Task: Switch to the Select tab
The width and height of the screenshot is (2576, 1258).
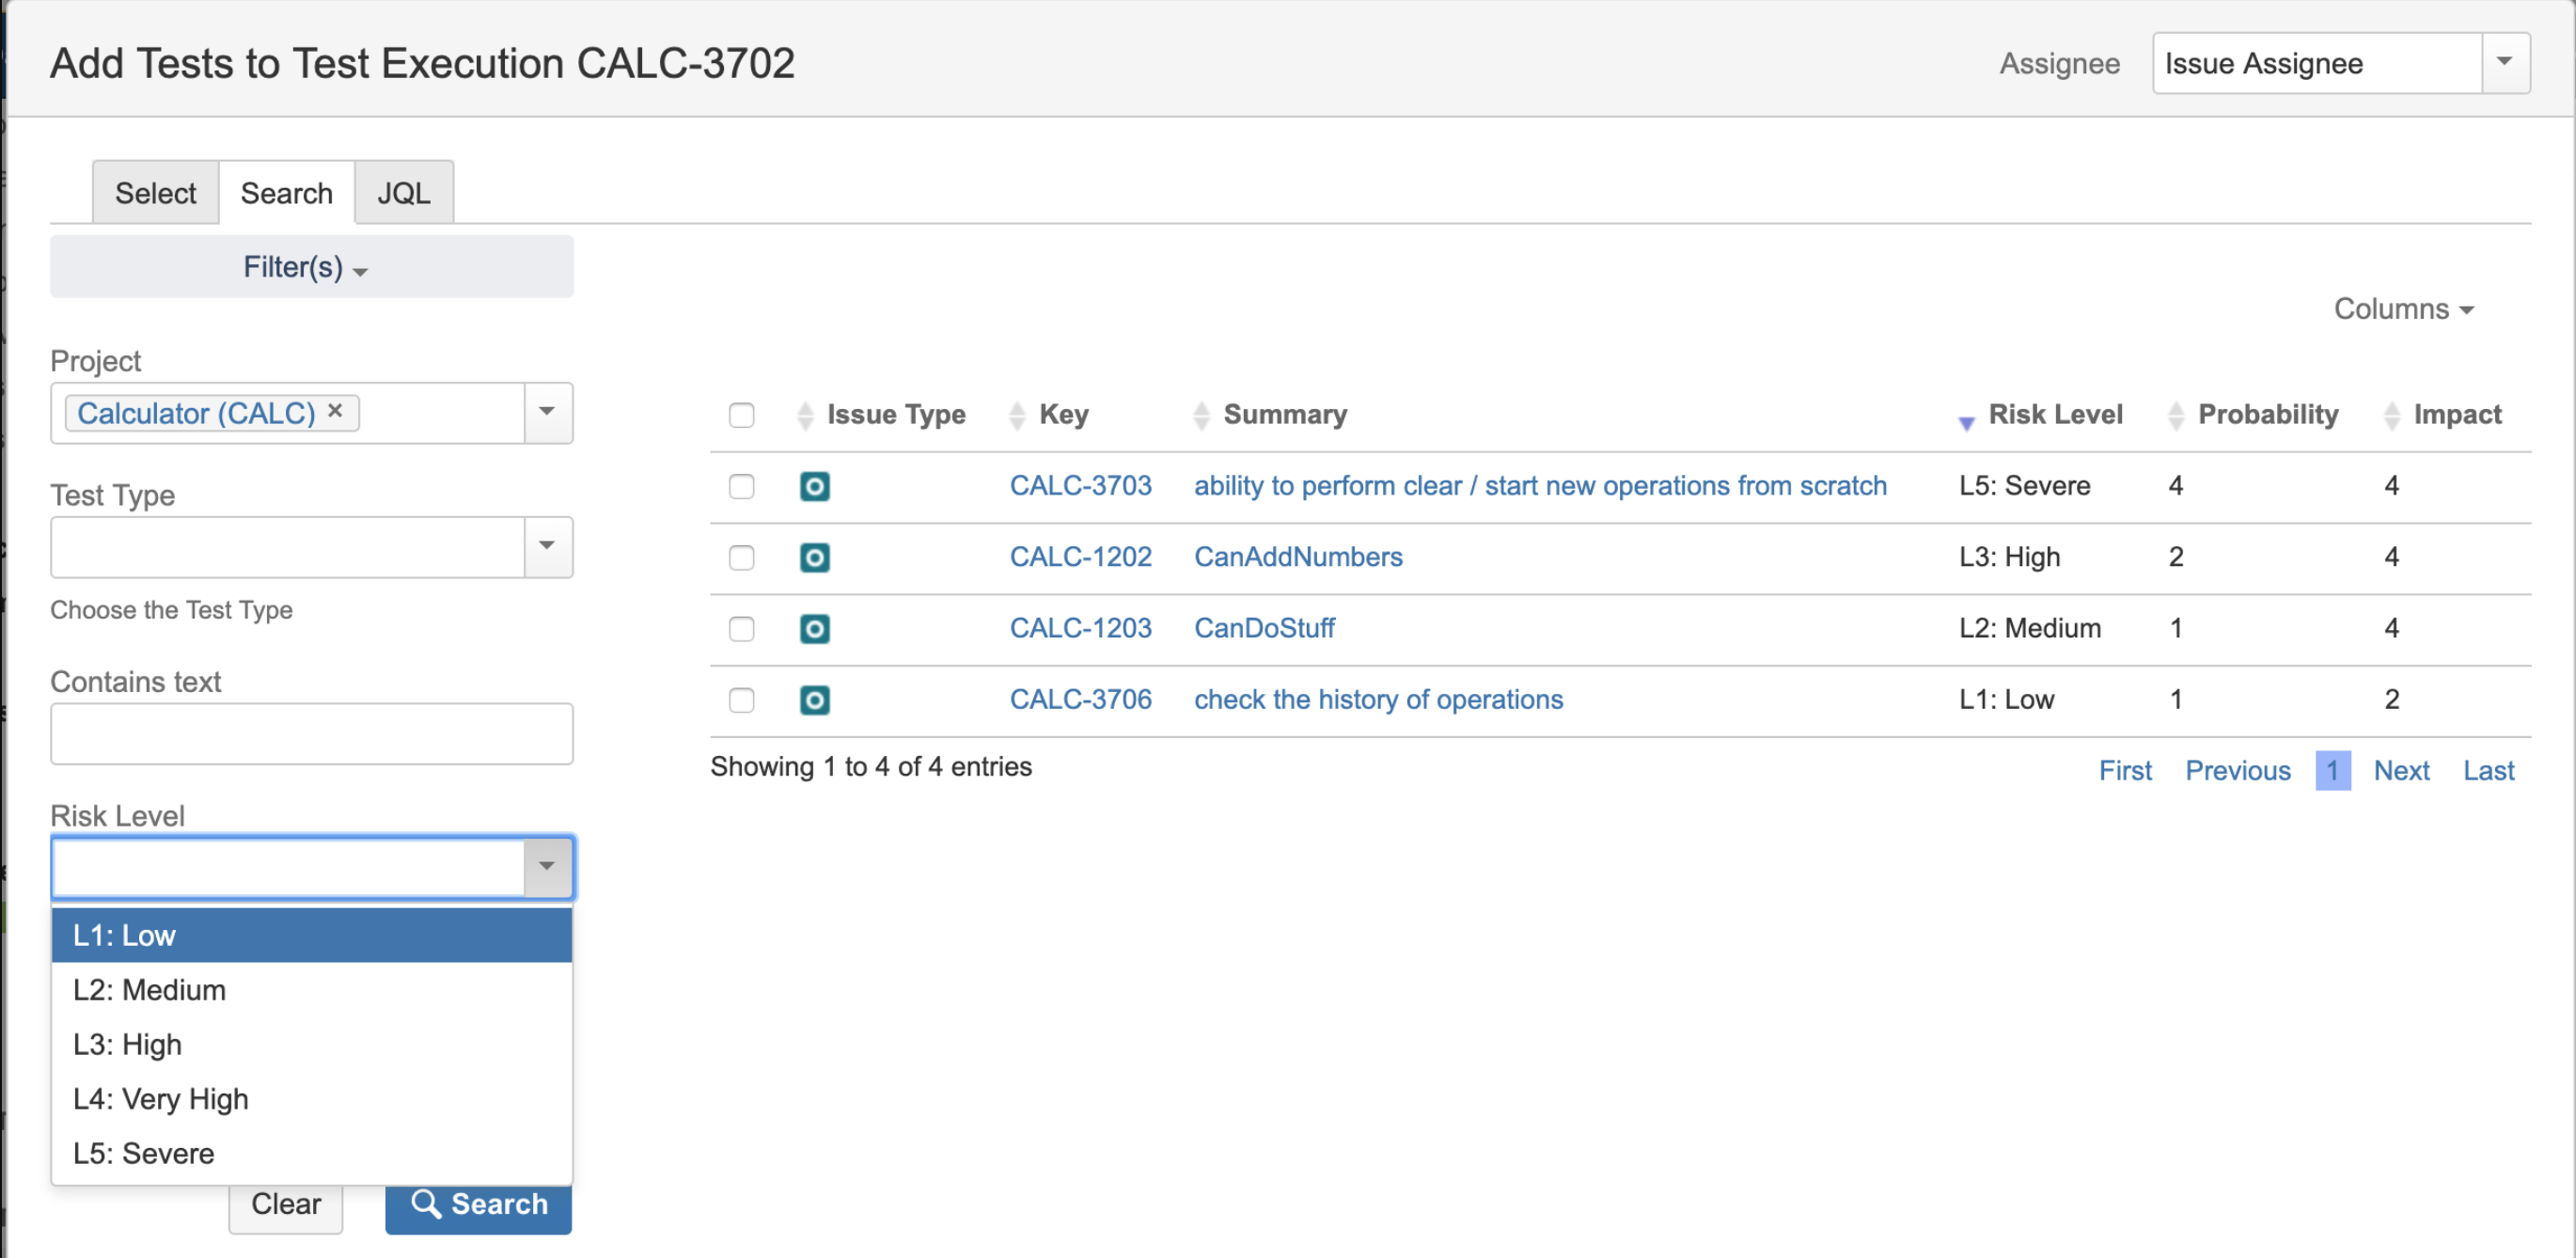Action: pyautogui.click(x=155, y=193)
